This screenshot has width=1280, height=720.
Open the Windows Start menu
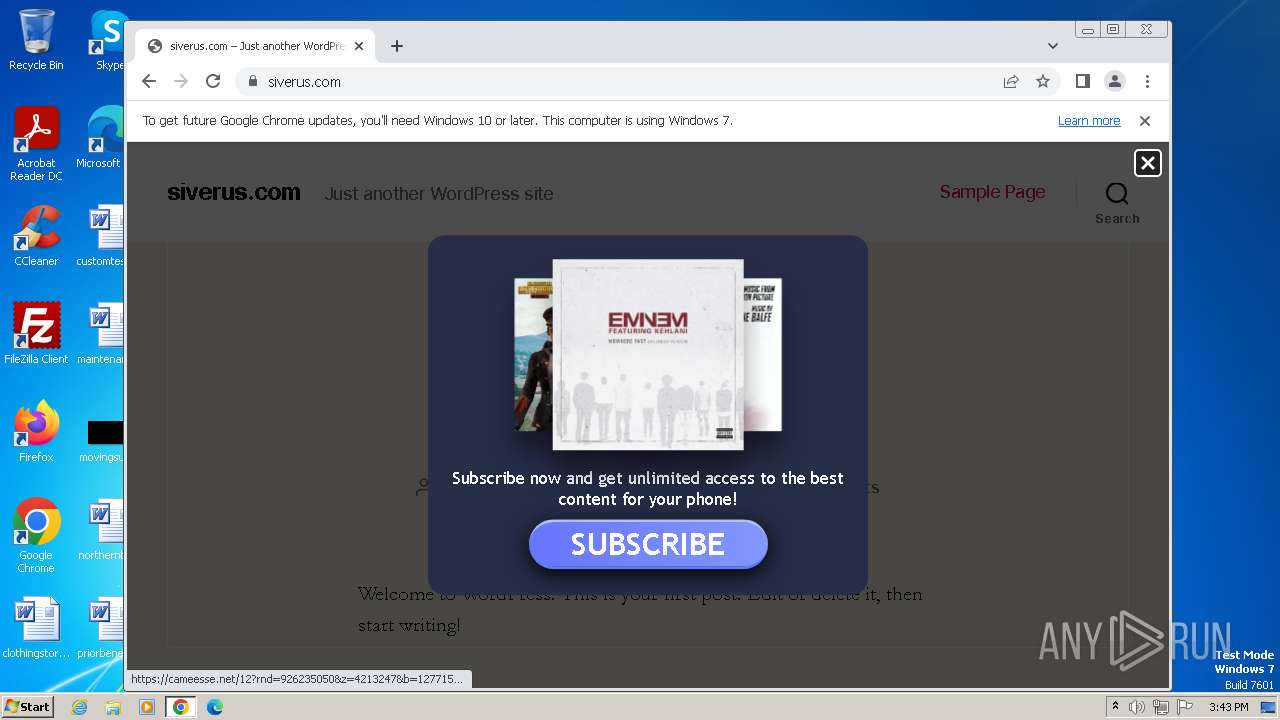[x=27, y=706]
